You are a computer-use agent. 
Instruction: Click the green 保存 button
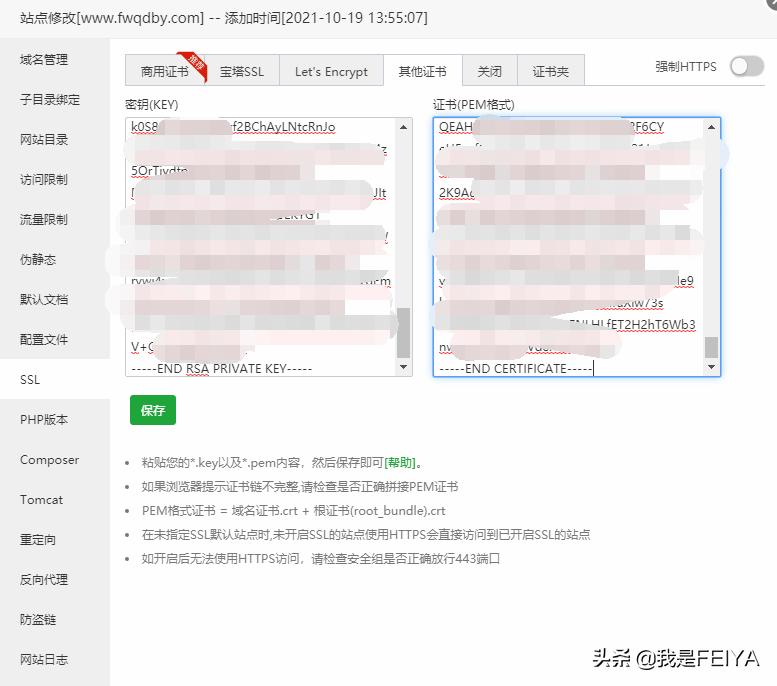[x=153, y=410]
